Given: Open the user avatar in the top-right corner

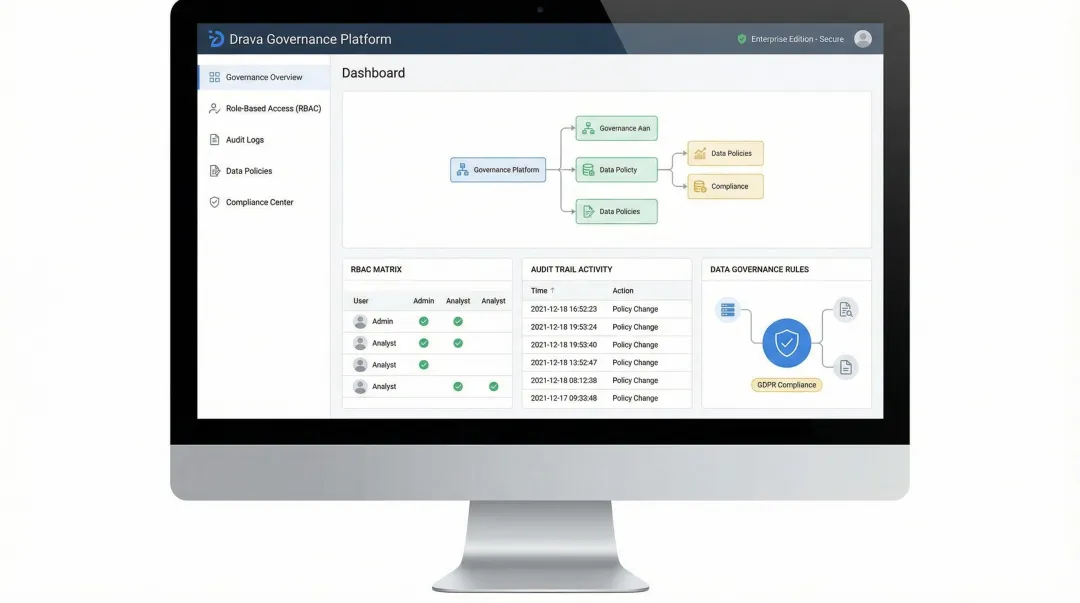Looking at the screenshot, I should coord(862,38).
